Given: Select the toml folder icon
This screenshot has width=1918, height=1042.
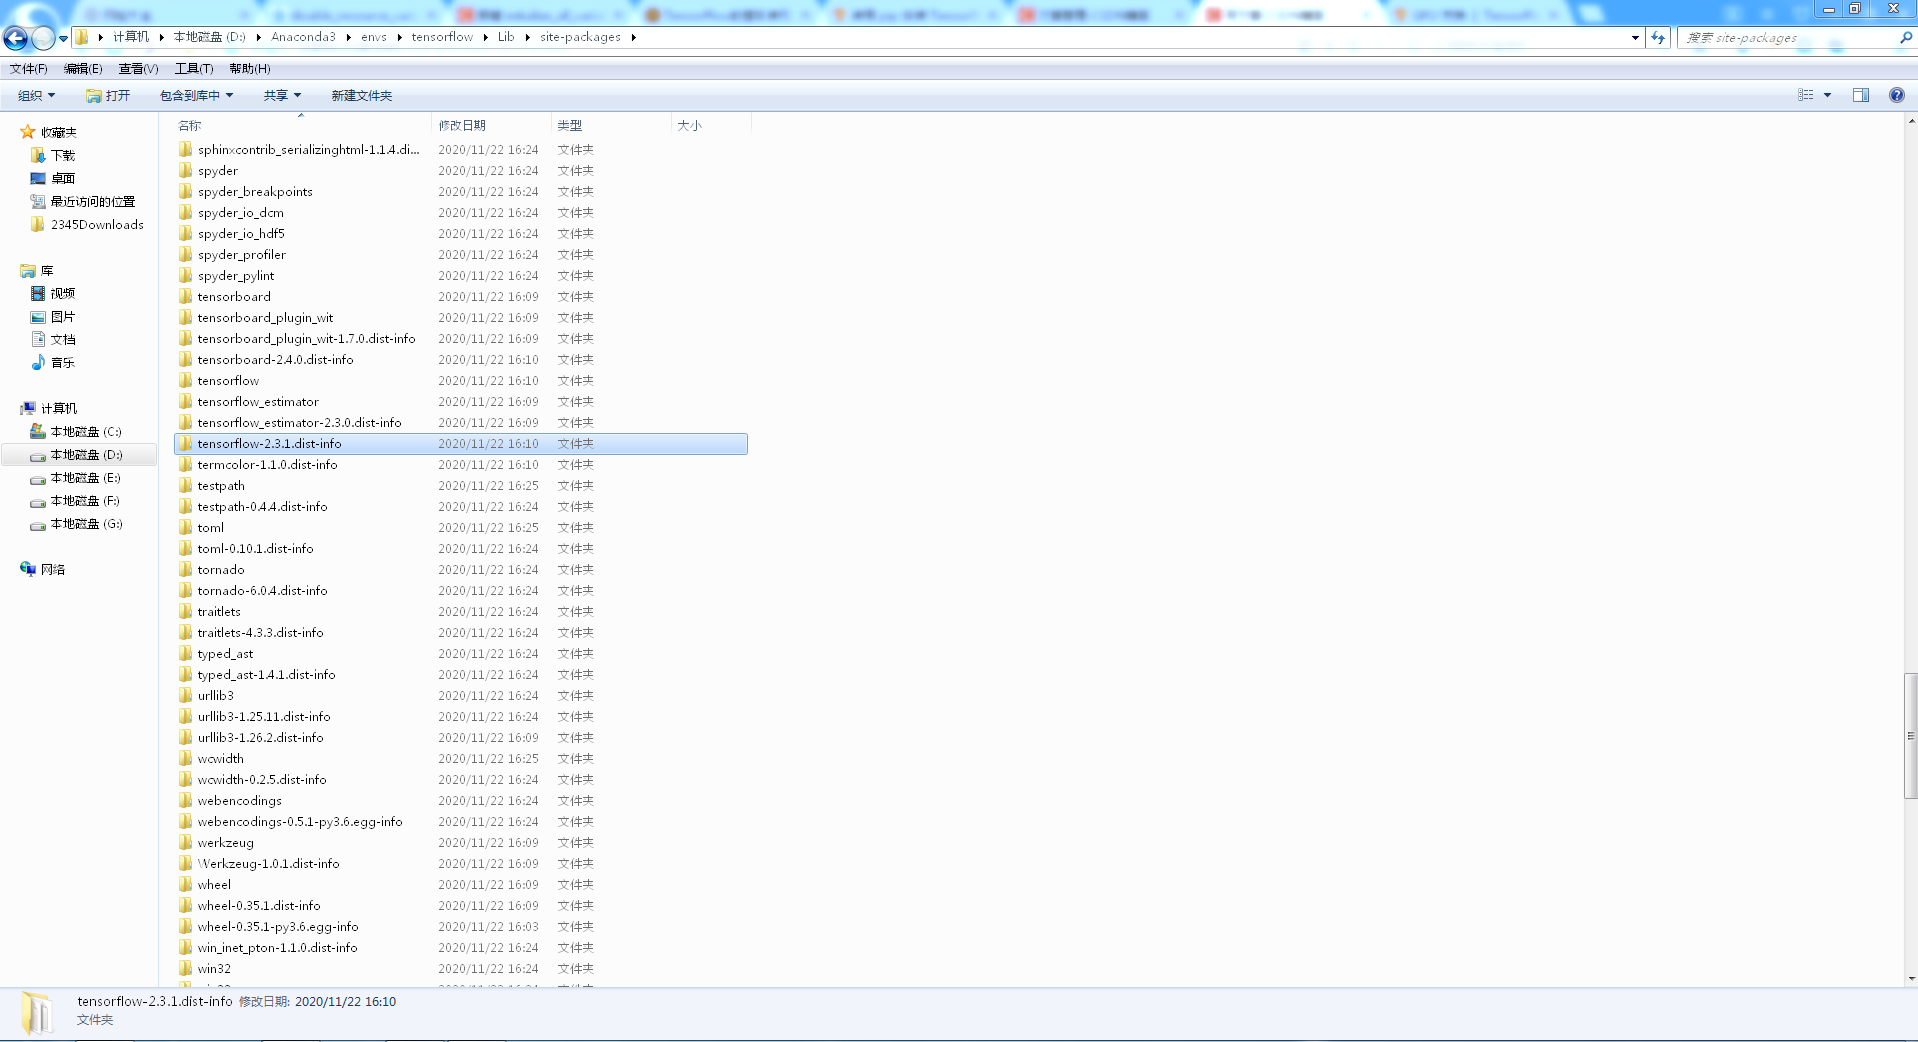Looking at the screenshot, I should point(186,527).
